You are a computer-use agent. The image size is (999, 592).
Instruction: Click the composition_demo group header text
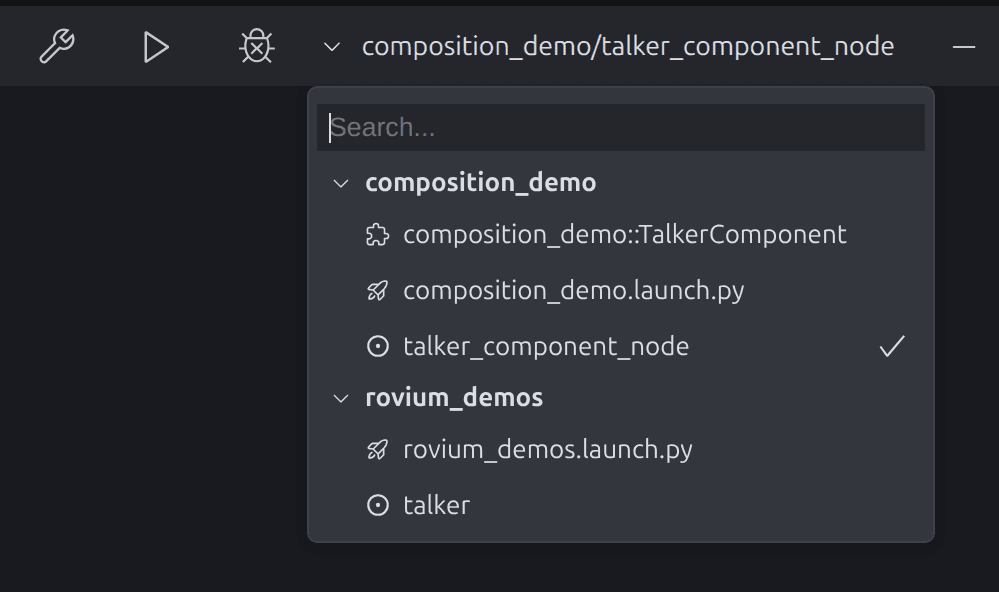480,183
